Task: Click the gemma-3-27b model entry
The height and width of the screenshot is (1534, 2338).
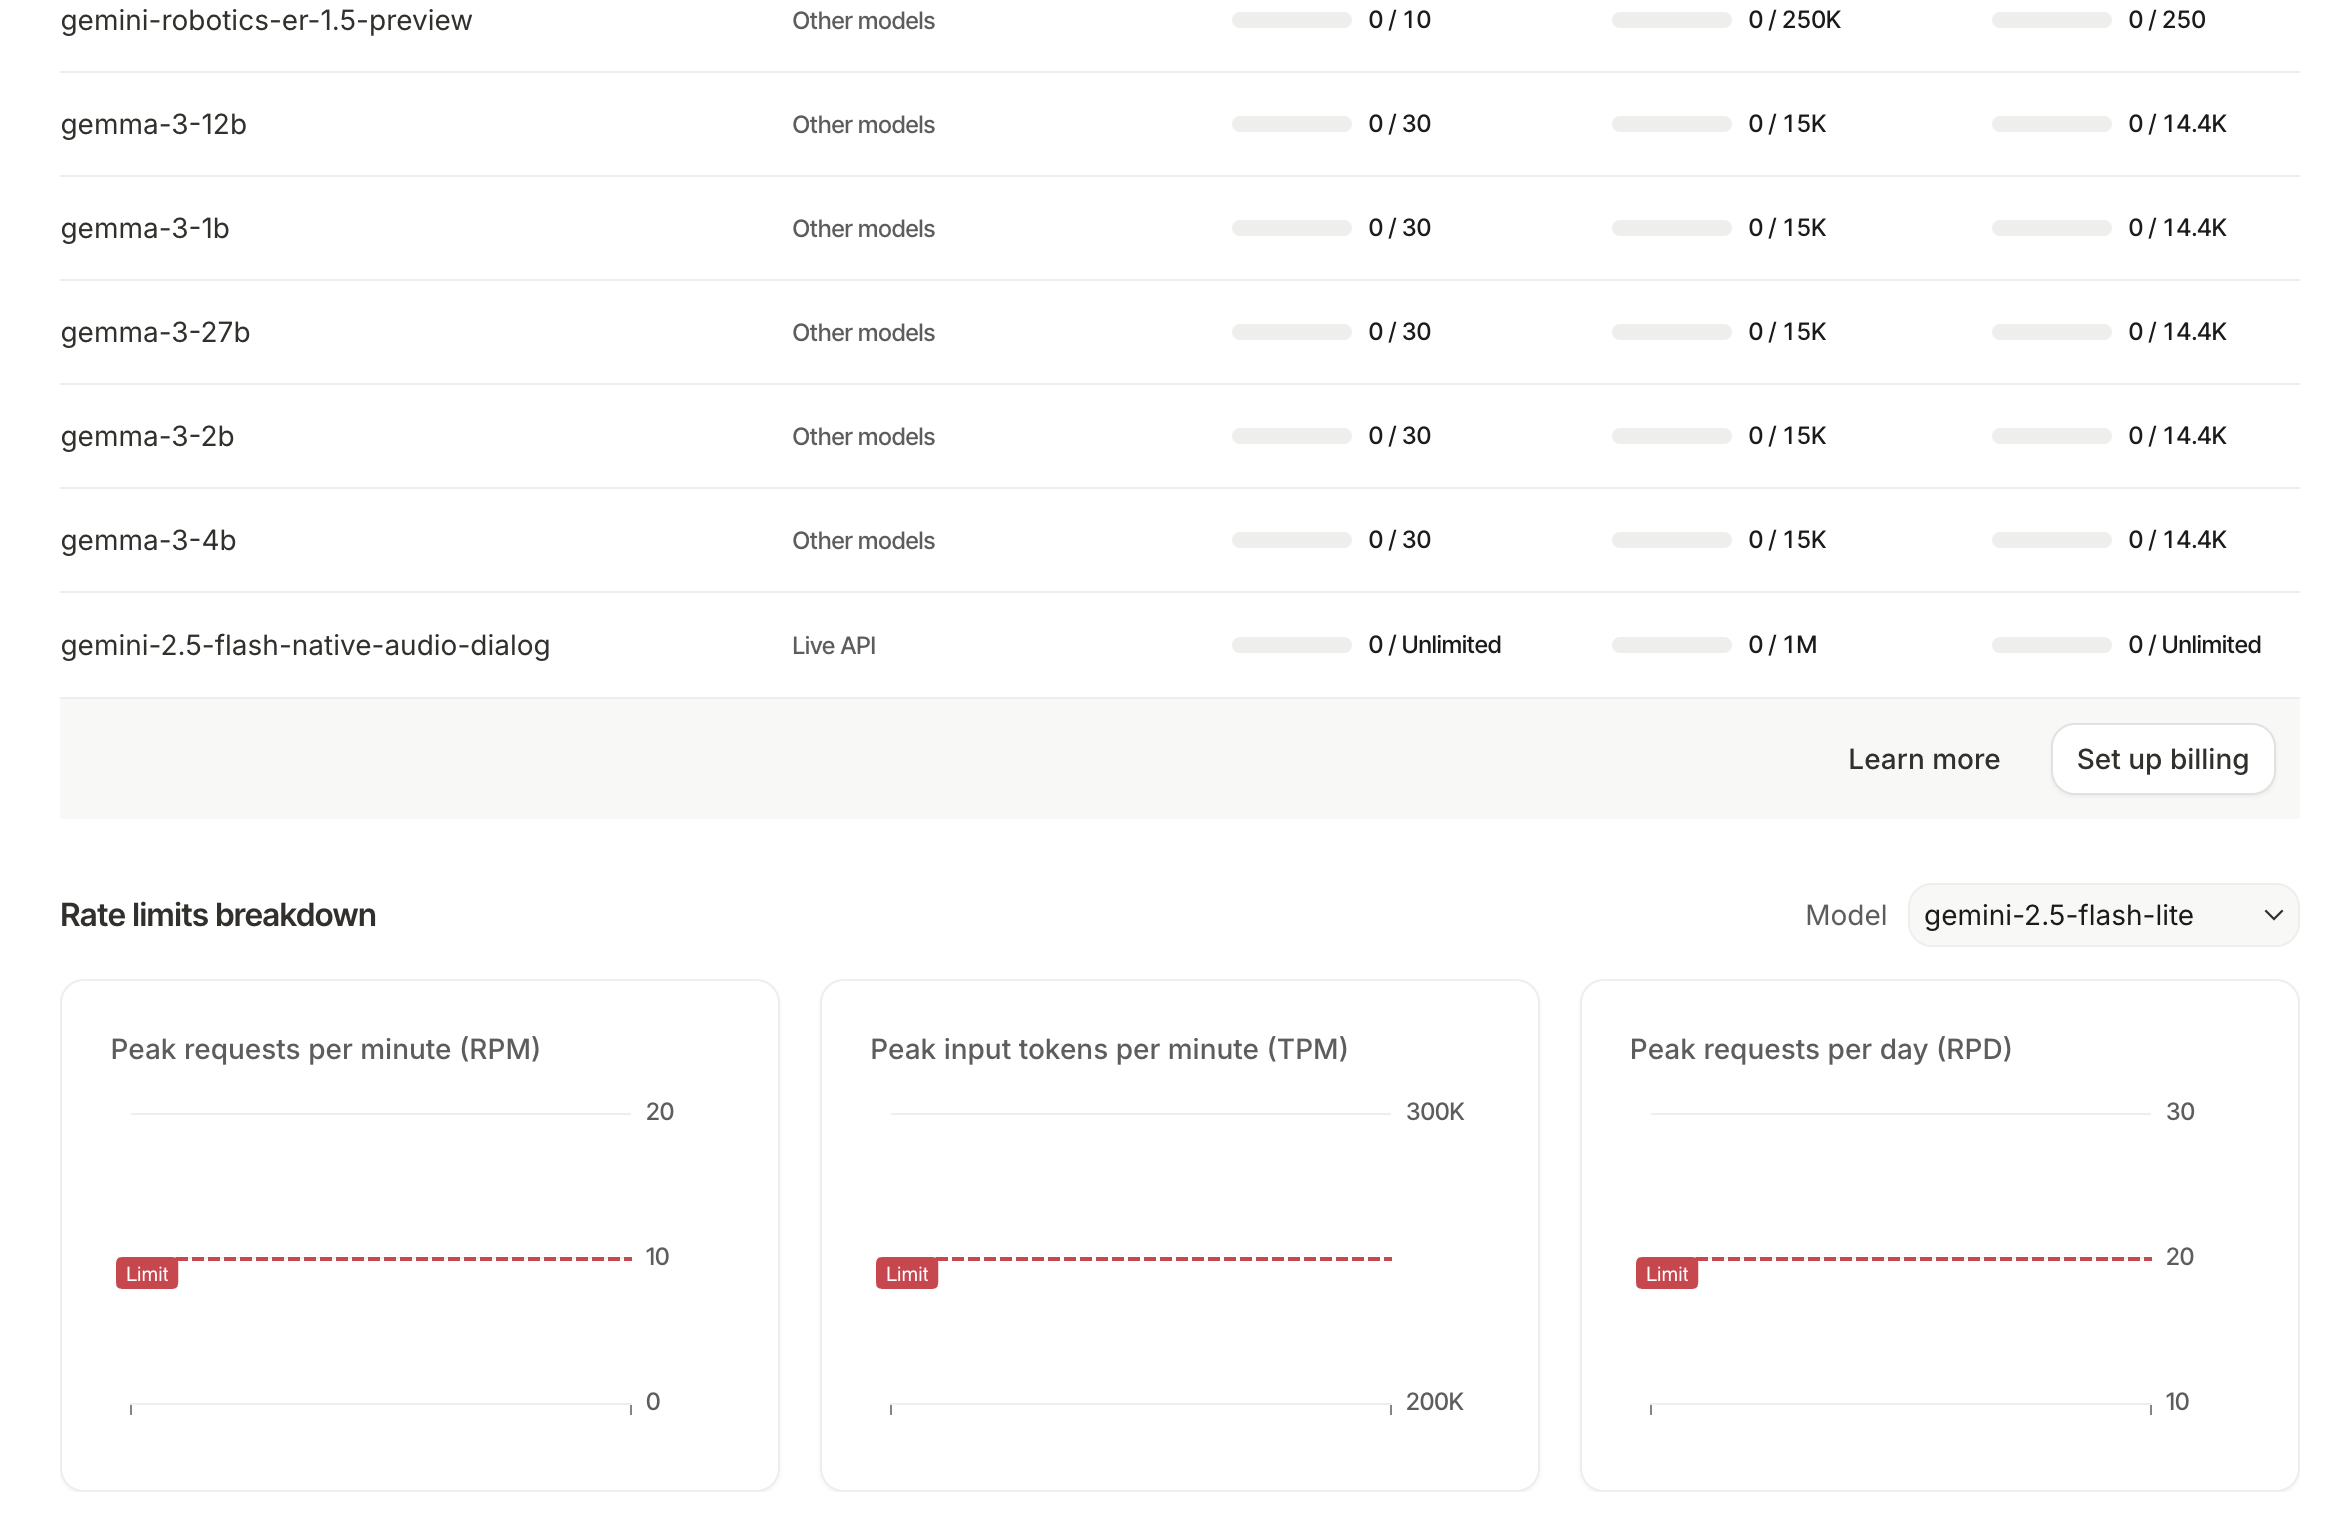Action: tap(155, 332)
